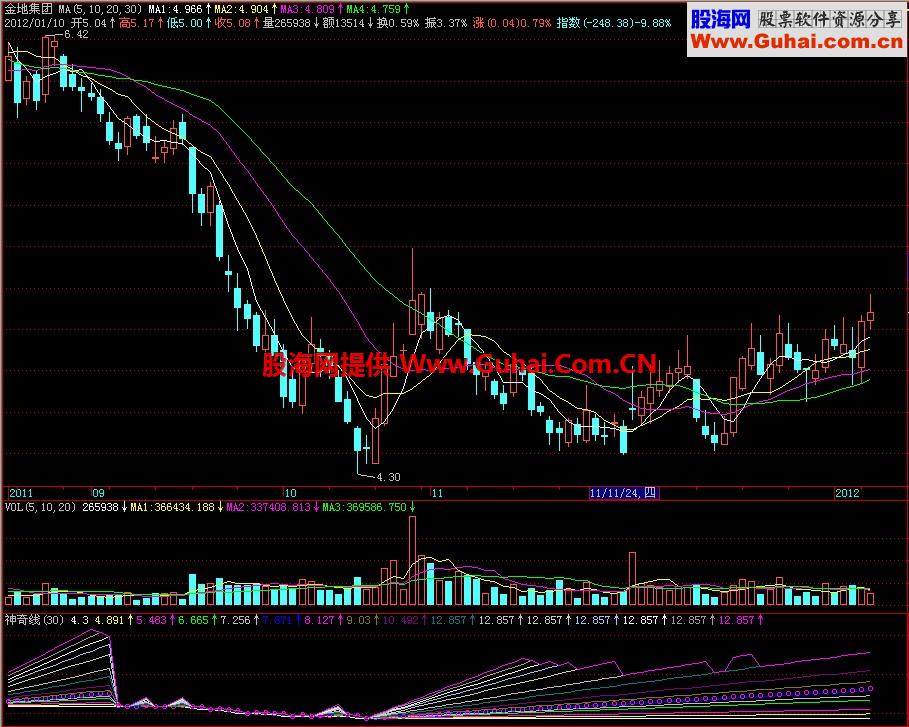Click the 5.483 value in 神奇线 row

tap(151, 620)
